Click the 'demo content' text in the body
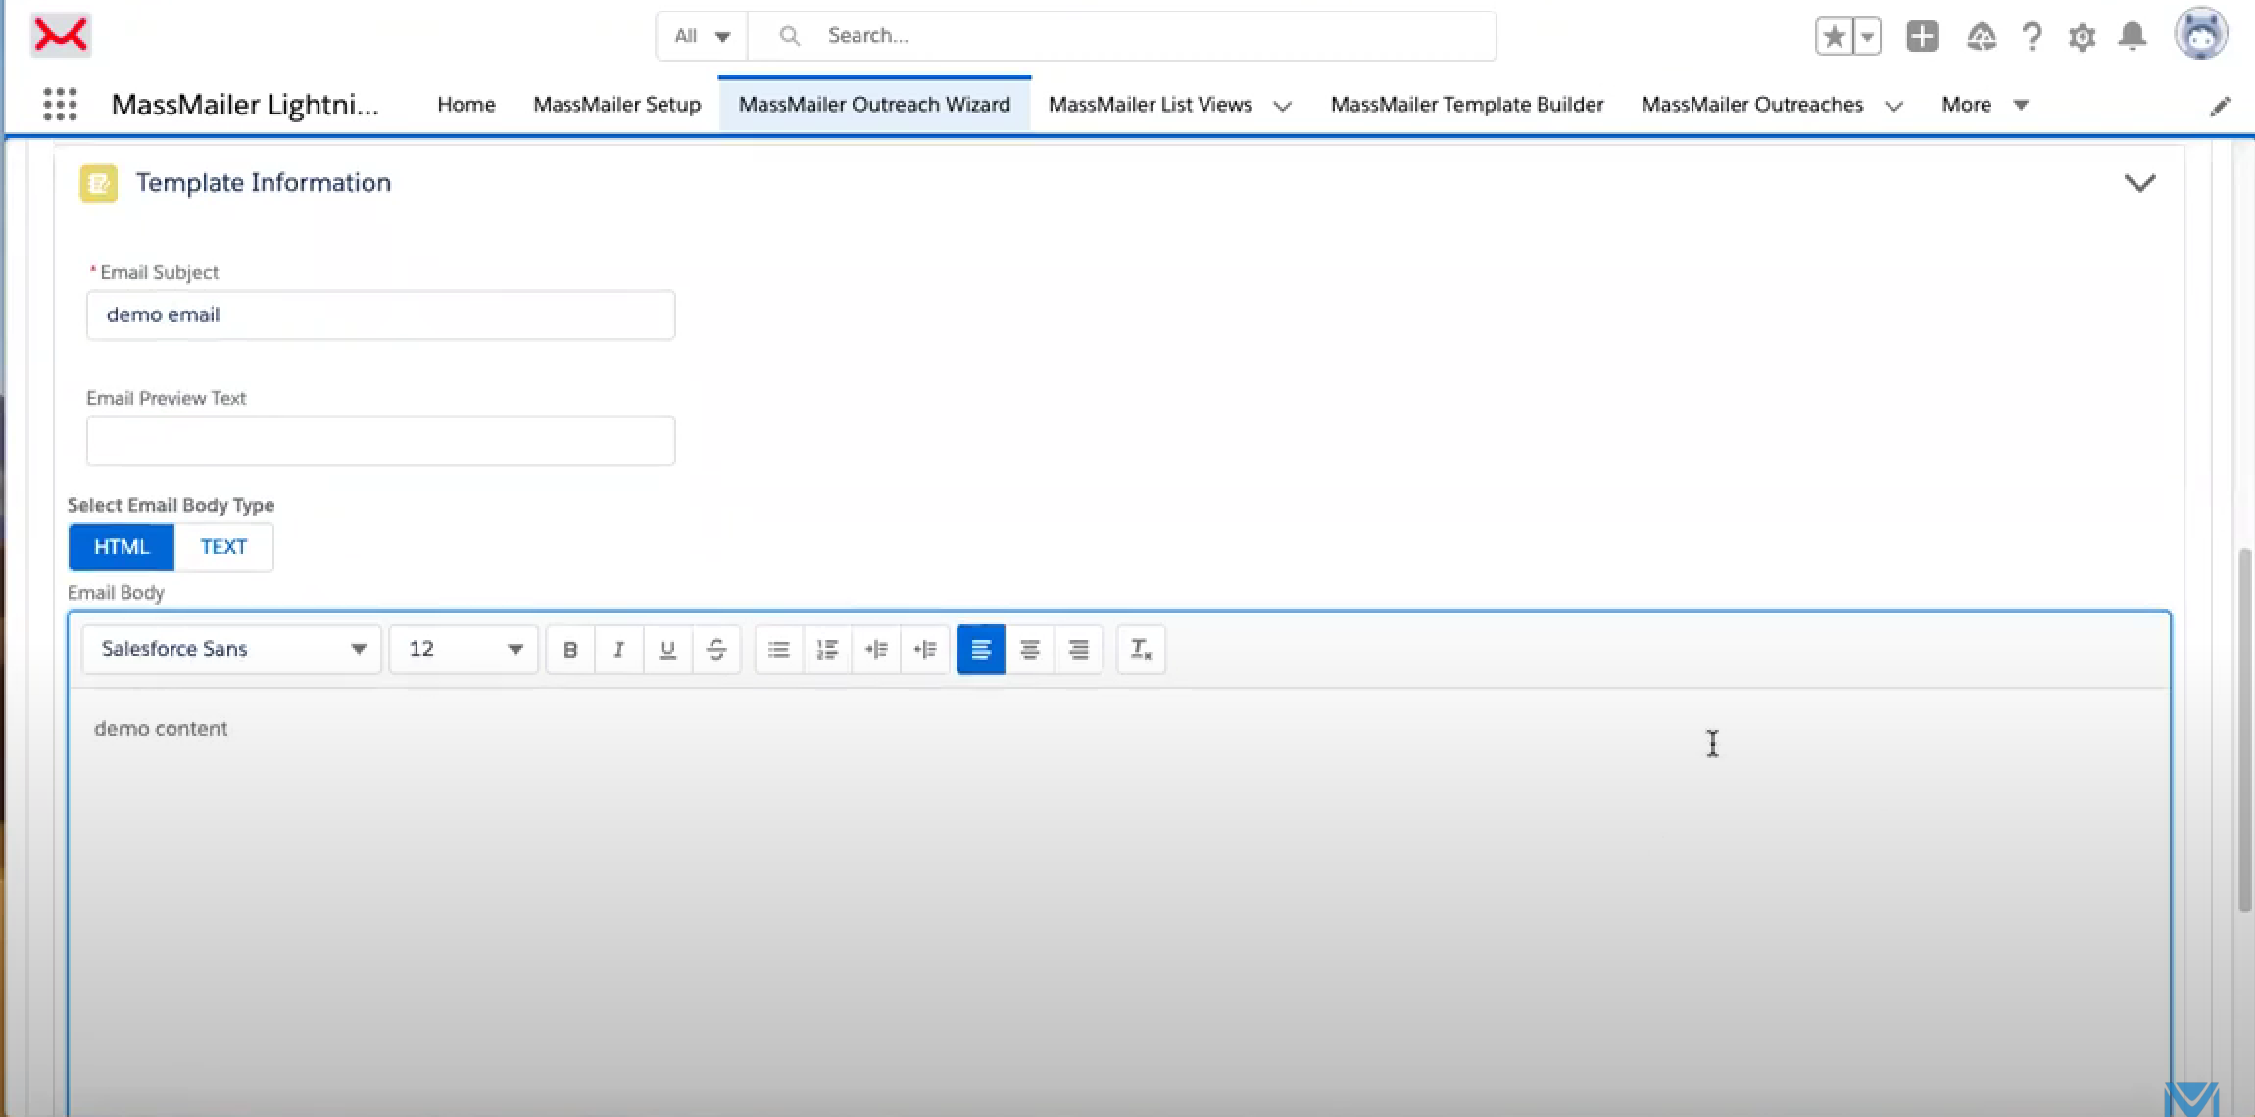The image size is (2255, 1117). (161, 729)
